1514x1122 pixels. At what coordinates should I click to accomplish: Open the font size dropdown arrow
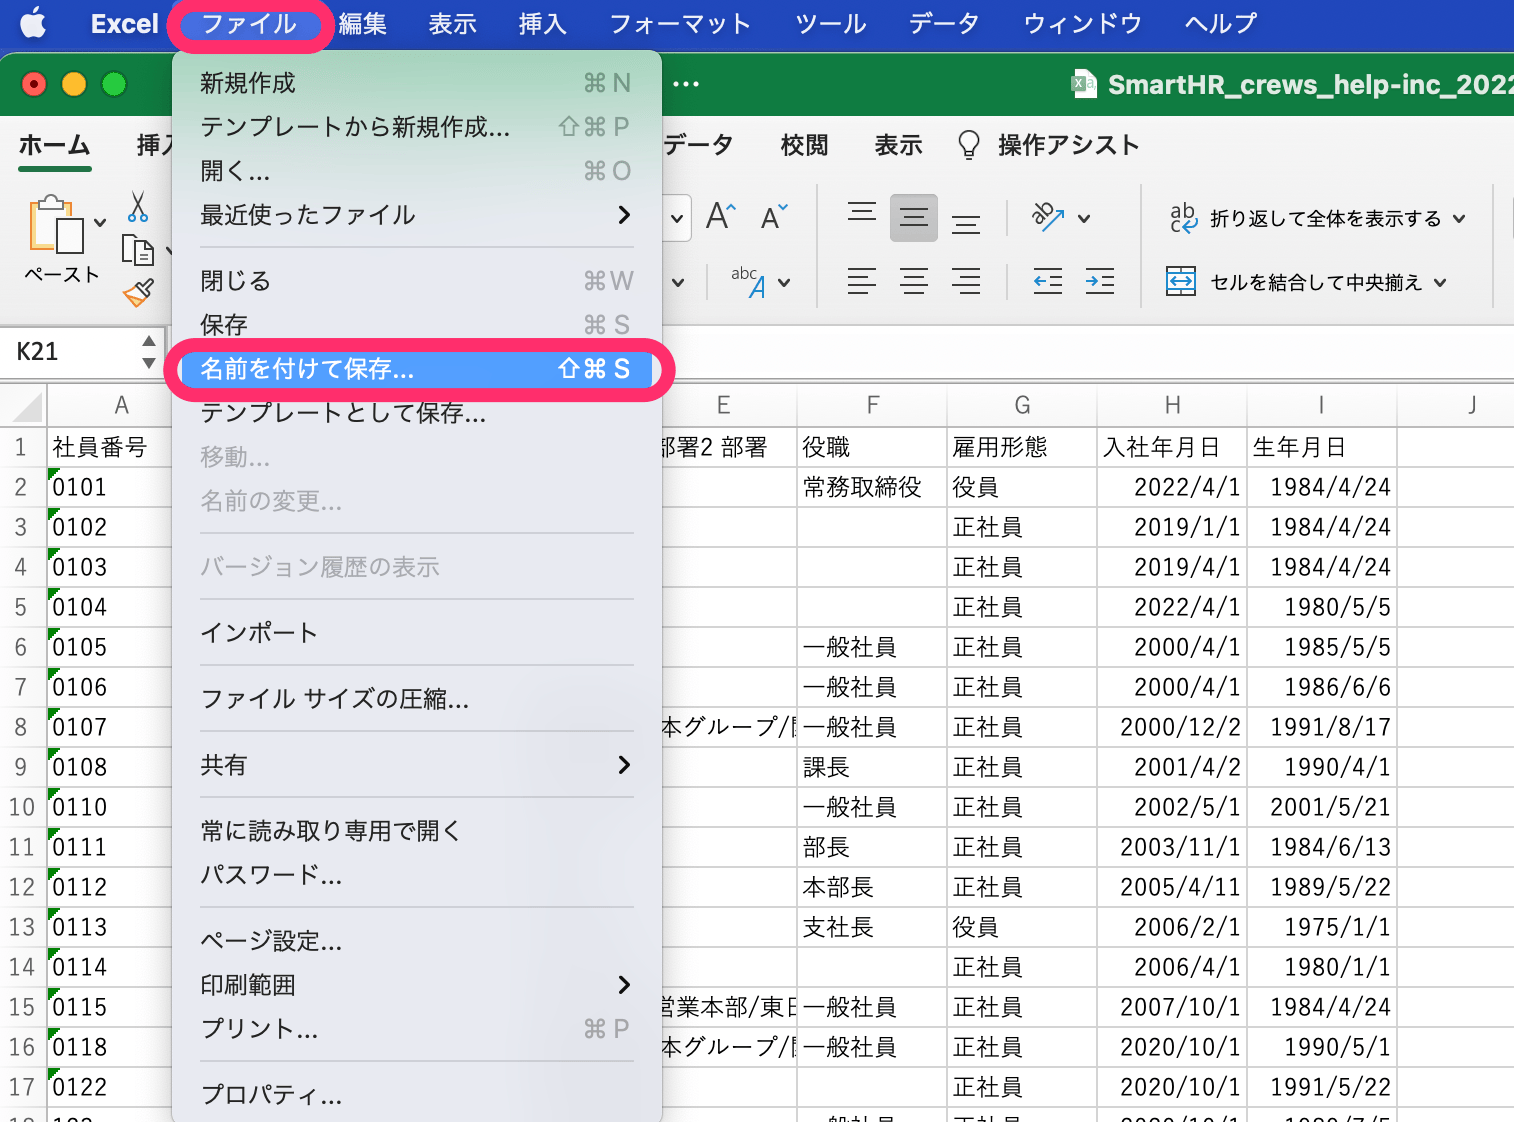point(677,218)
